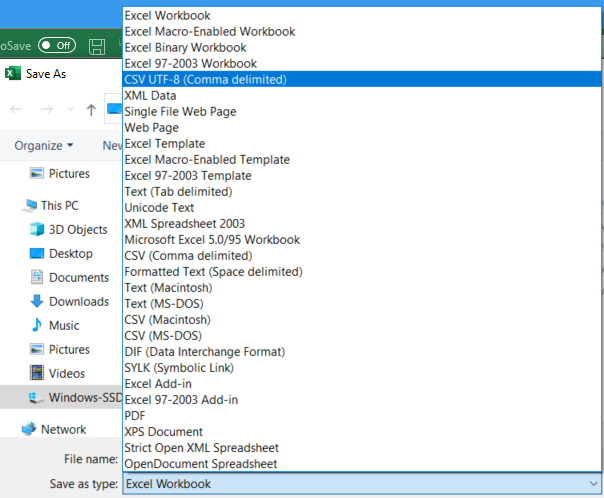Image resolution: width=604 pixels, height=498 pixels.
Task: Click the up arrow navigation icon
Action: 91,110
